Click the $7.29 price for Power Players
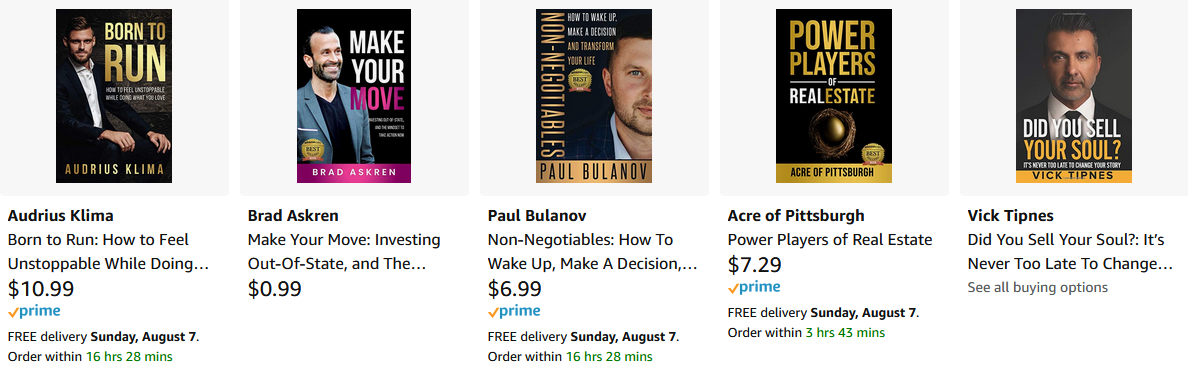Screen dimensions: 1188x380 coord(755,266)
